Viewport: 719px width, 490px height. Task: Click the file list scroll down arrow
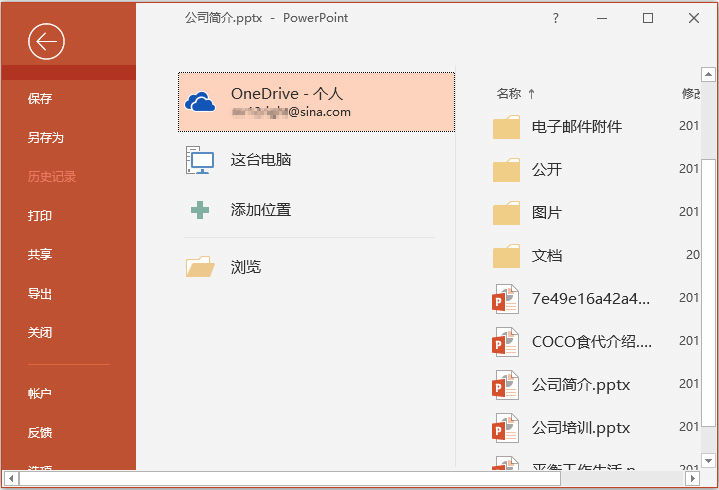pos(708,460)
